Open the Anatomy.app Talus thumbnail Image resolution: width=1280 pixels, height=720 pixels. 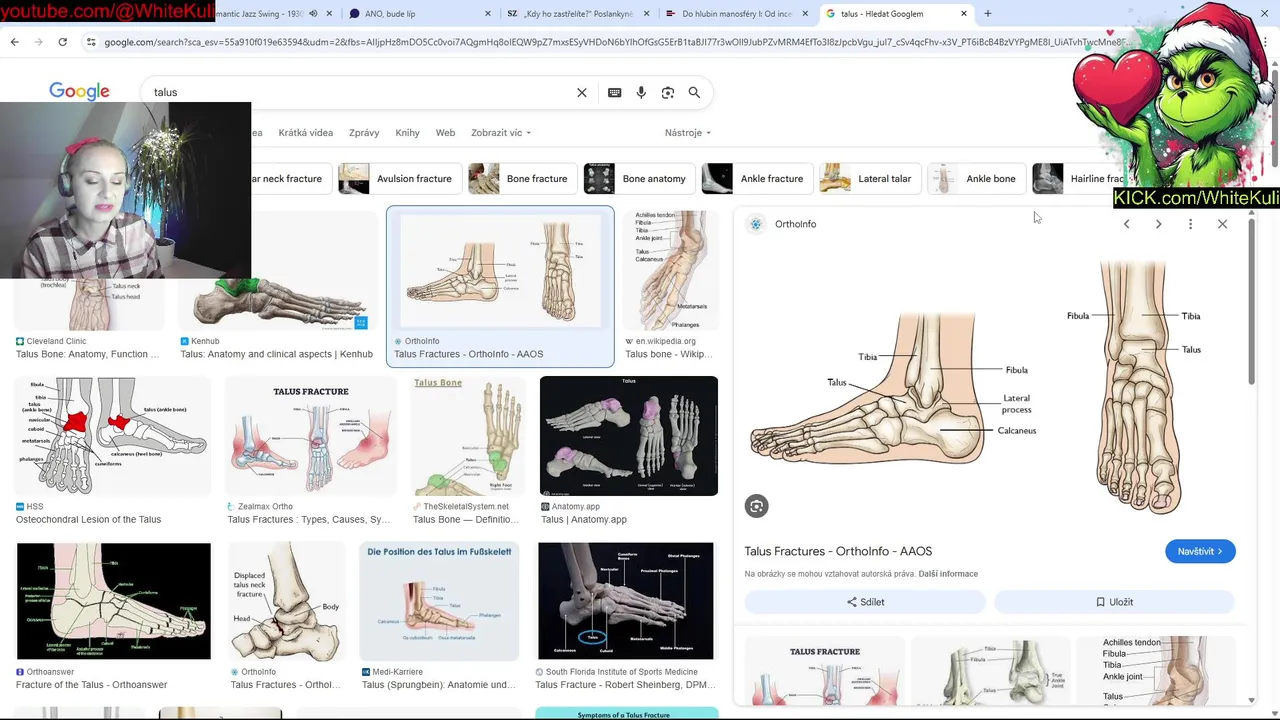point(628,435)
